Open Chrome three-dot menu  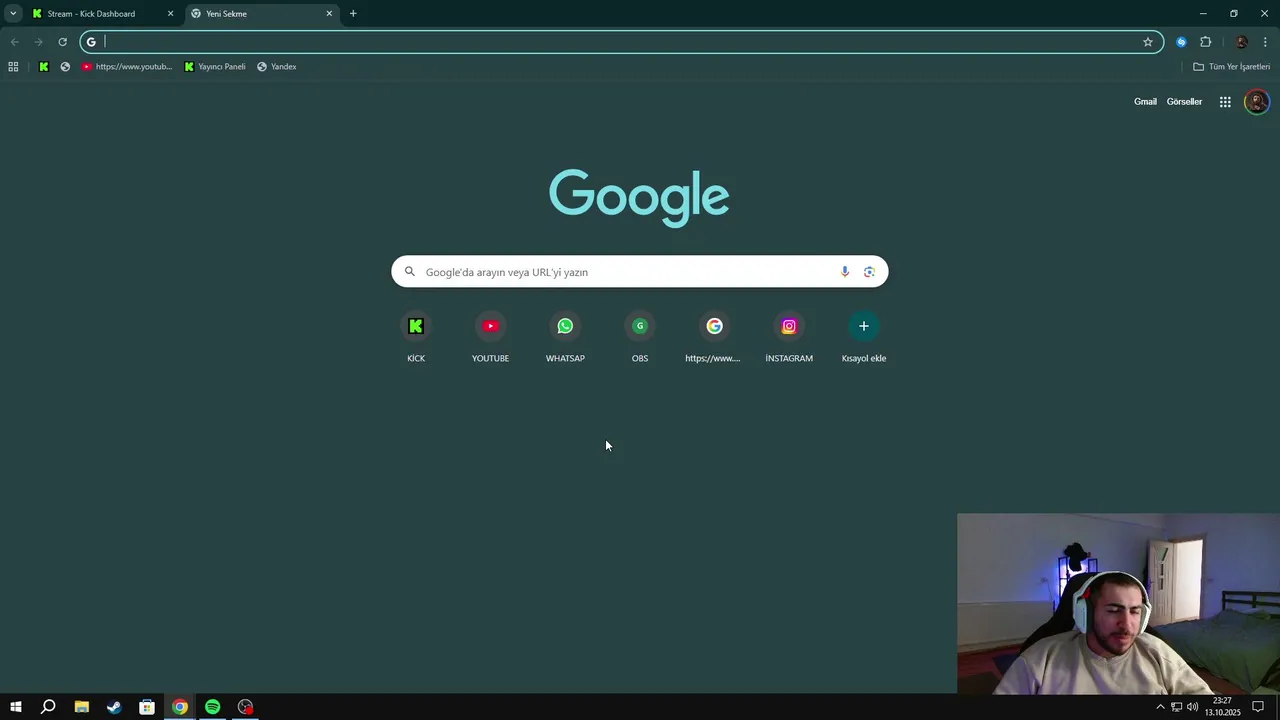pyautogui.click(x=1265, y=42)
